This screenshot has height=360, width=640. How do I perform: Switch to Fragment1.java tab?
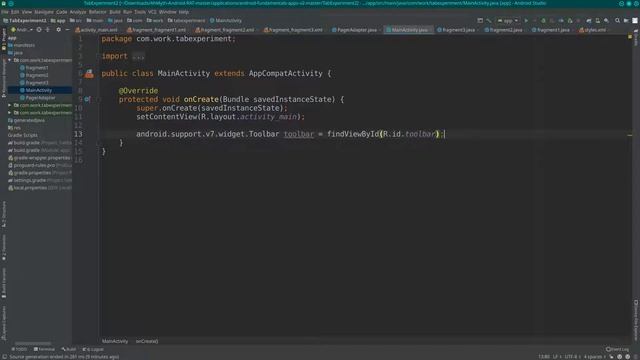pos(551,30)
